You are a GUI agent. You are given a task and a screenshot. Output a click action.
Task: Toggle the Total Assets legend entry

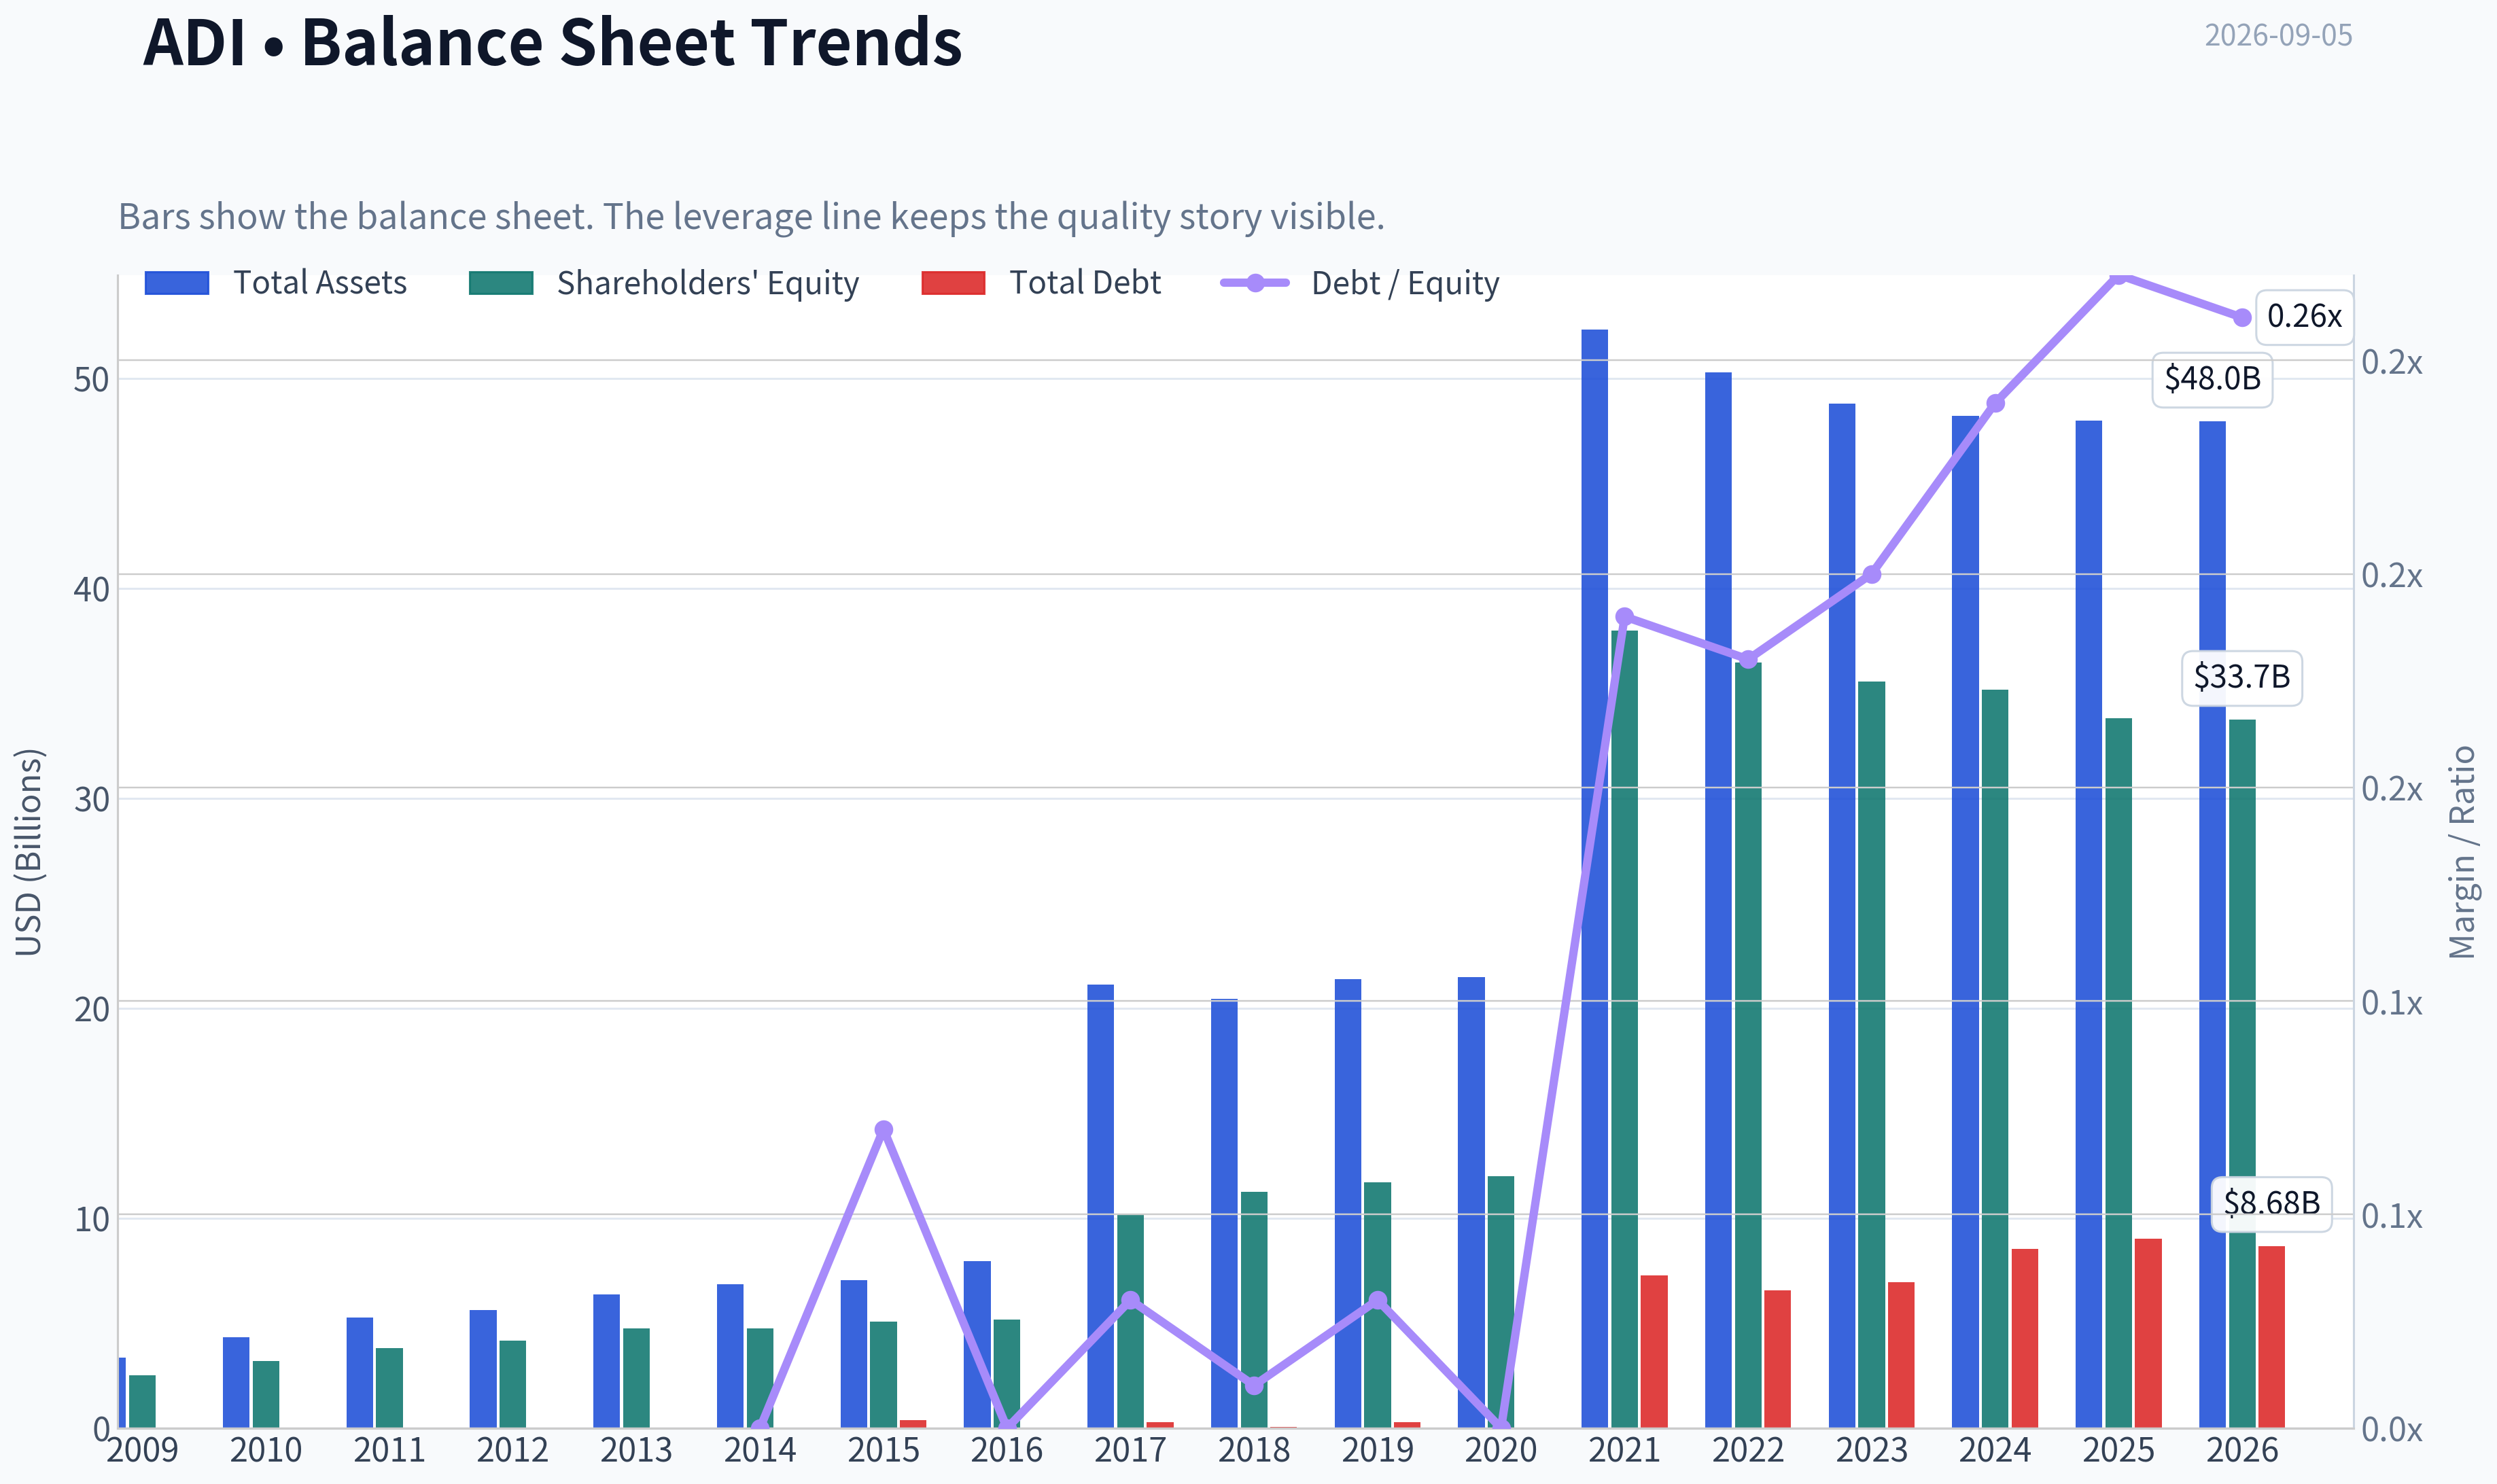(275, 283)
